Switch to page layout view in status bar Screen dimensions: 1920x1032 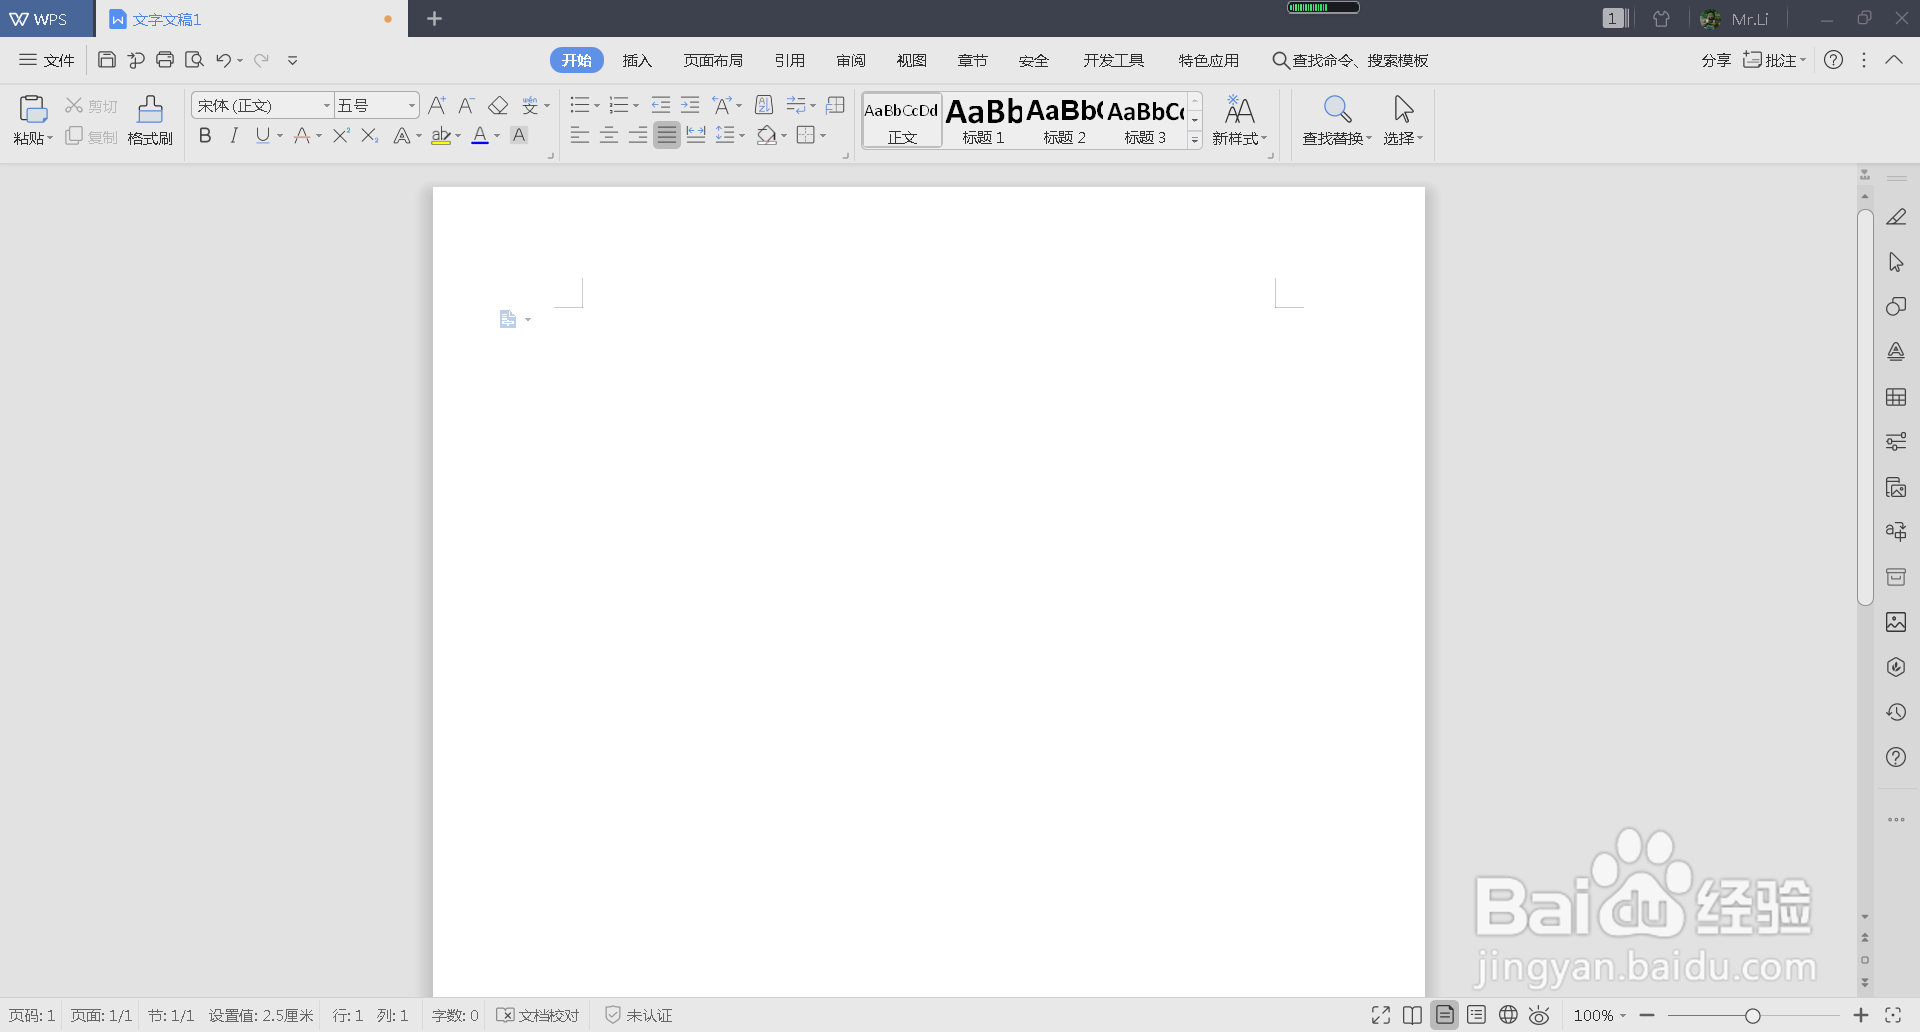click(1445, 1015)
